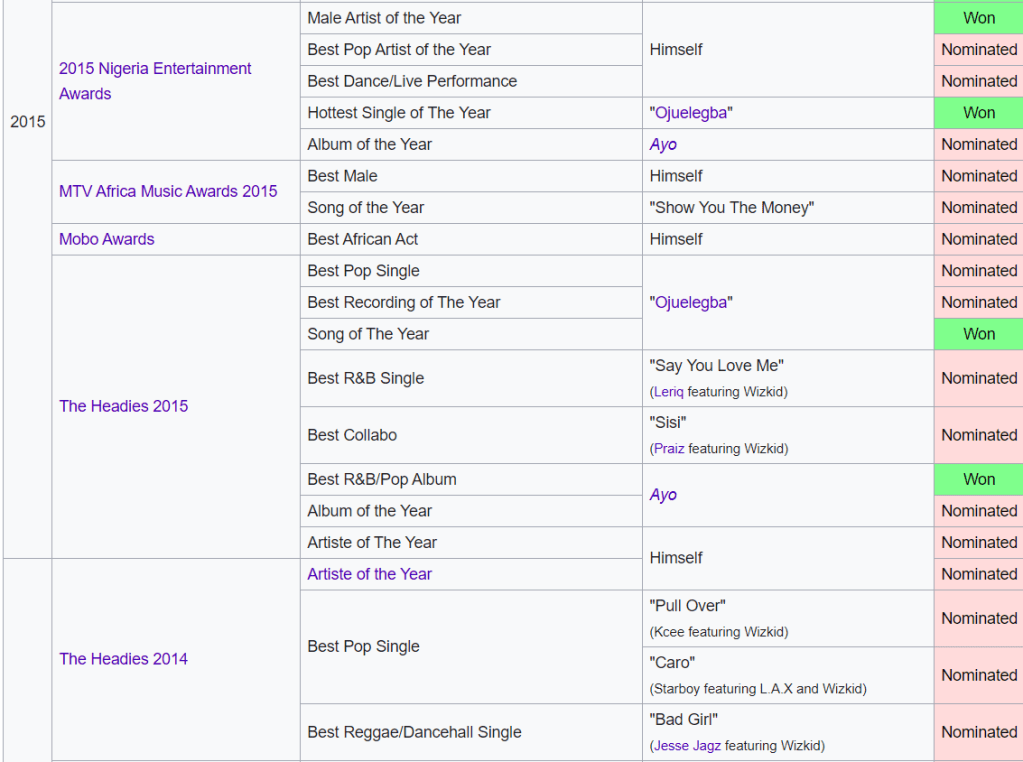Image resolution: width=1023 pixels, height=762 pixels.
Task: Open The Headies 2015 link
Action: click(x=123, y=406)
